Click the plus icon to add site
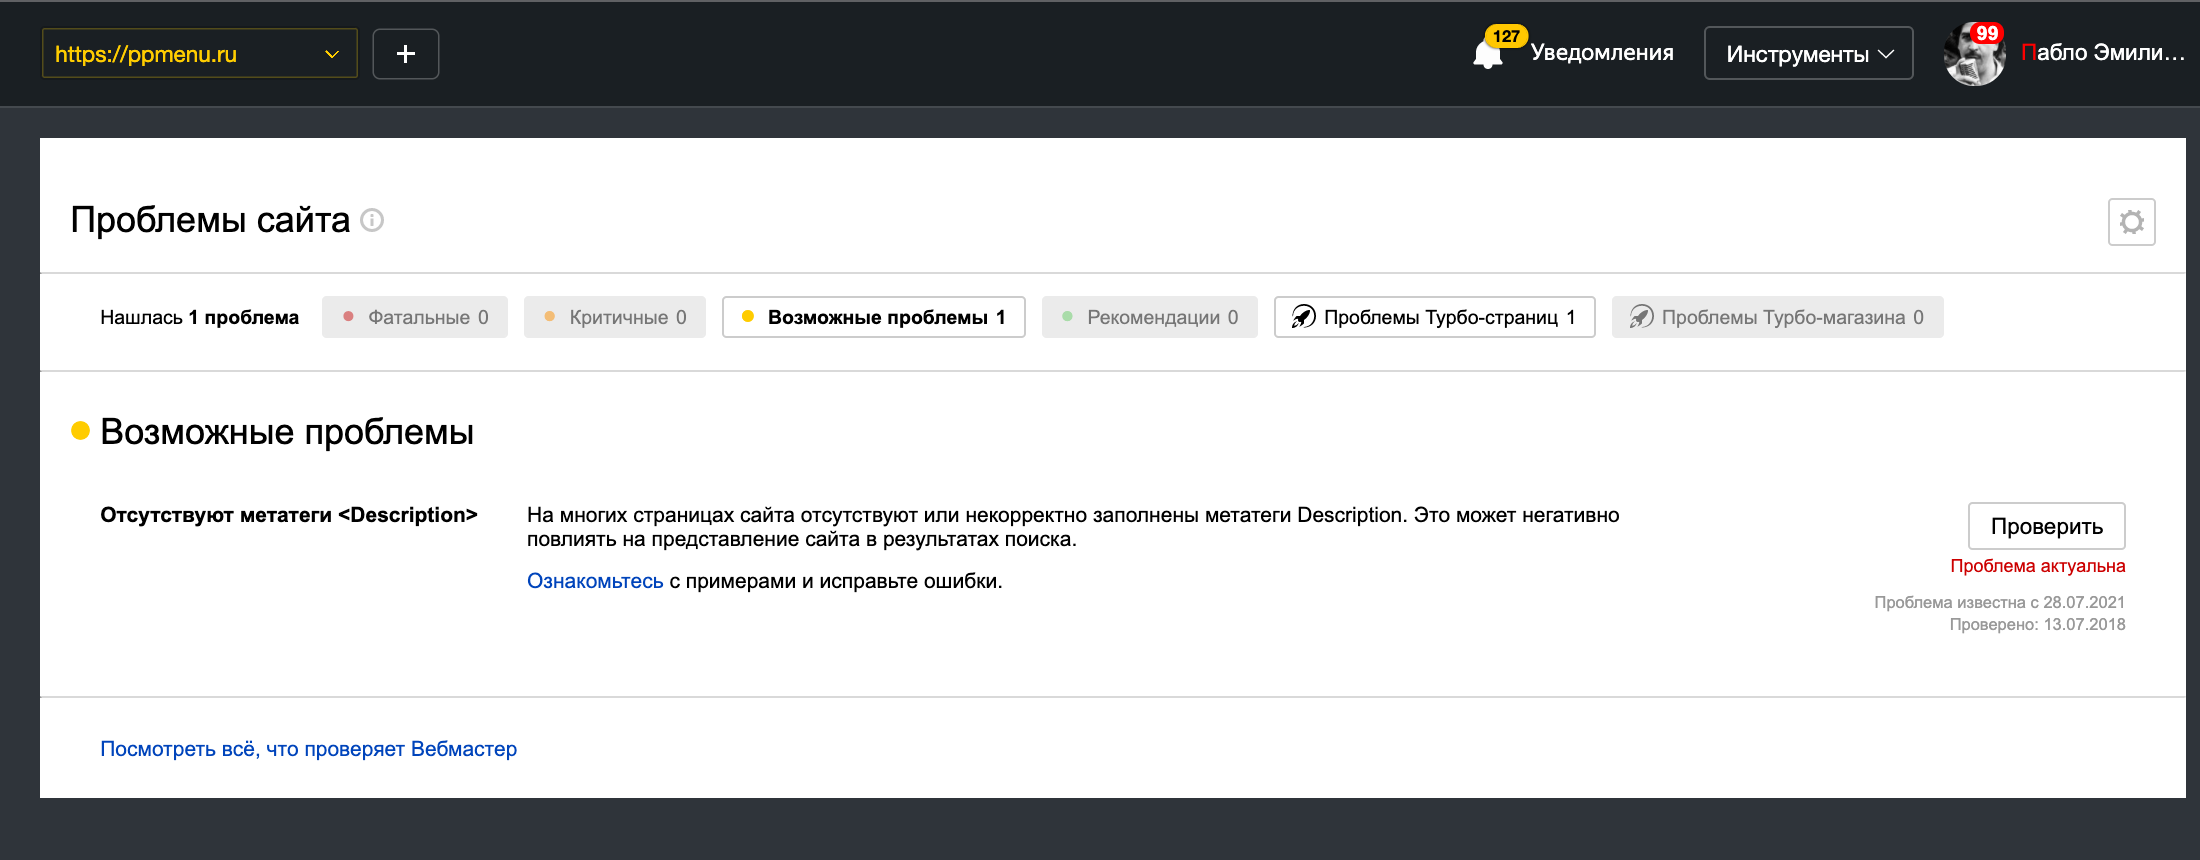2200x860 pixels. (406, 54)
